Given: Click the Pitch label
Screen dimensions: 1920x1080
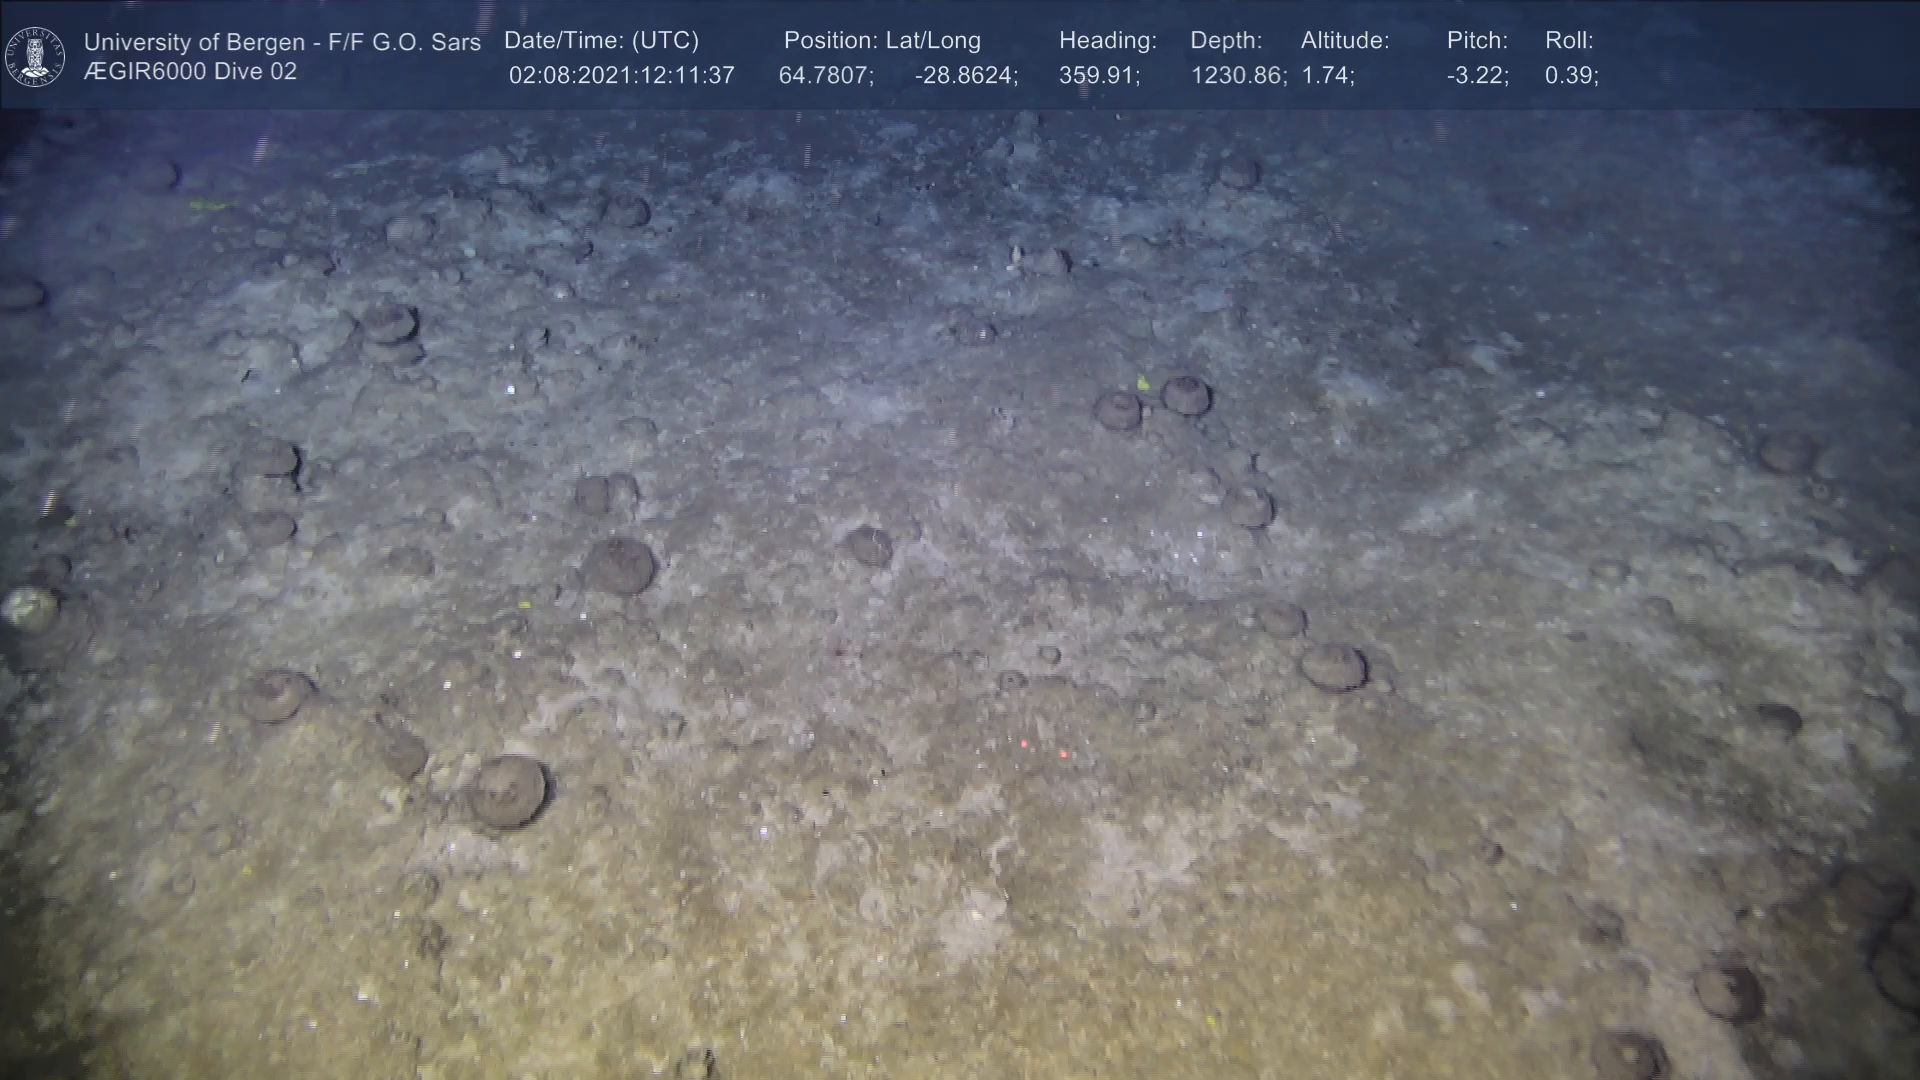Looking at the screenshot, I should (1477, 41).
